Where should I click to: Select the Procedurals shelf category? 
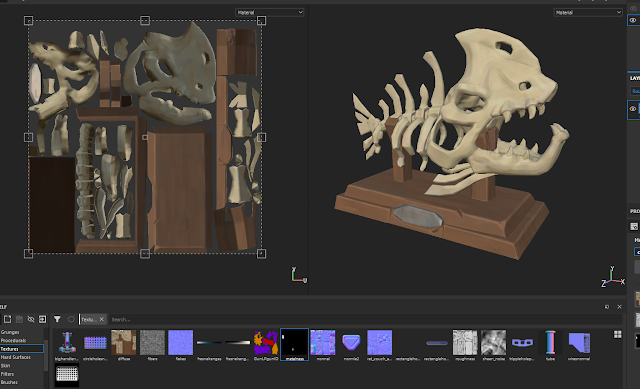click(x=13, y=340)
